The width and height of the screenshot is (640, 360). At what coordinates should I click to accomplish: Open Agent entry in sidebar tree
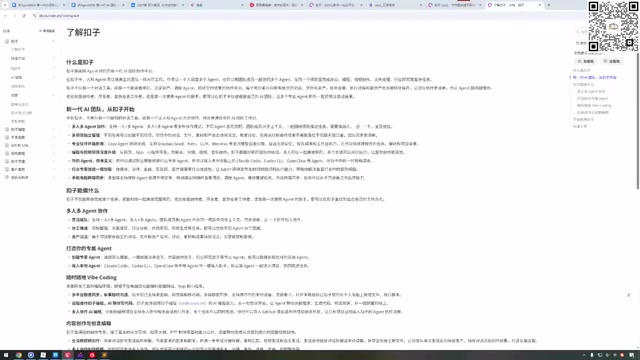pyautogui.click(x=16, y=68)
